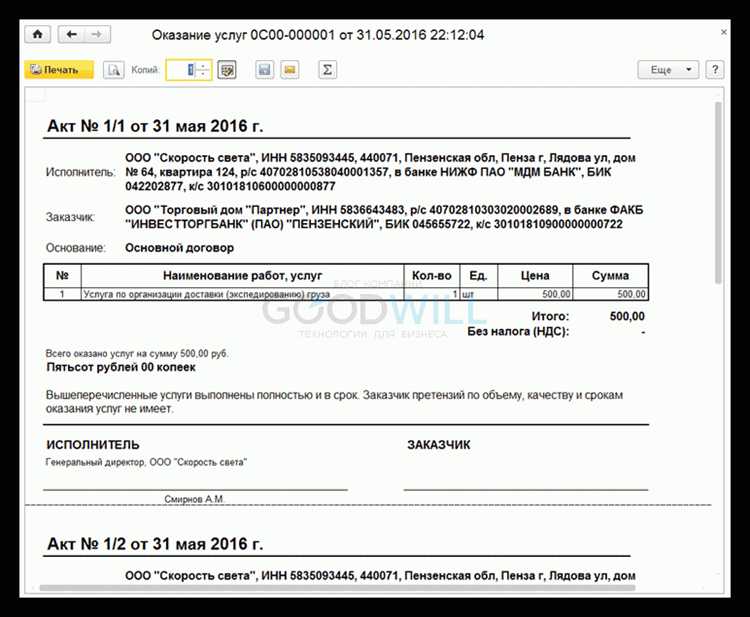Navigate back with the left arrow
Image resolution: width=750 pixels, height=617 pixels.
pos(71,34)
